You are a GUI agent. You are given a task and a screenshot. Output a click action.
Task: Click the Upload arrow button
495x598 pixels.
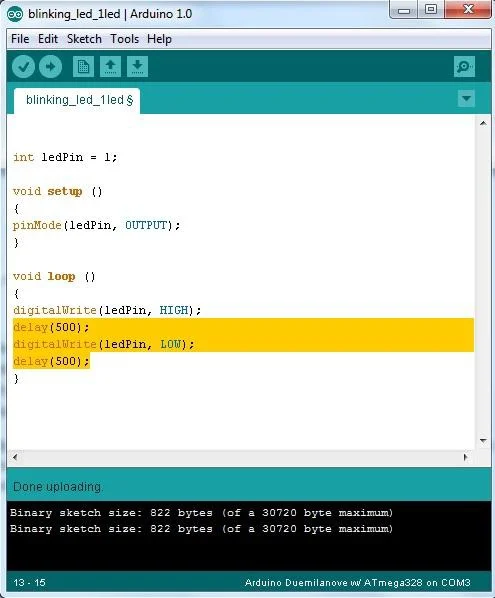(50, 67)
